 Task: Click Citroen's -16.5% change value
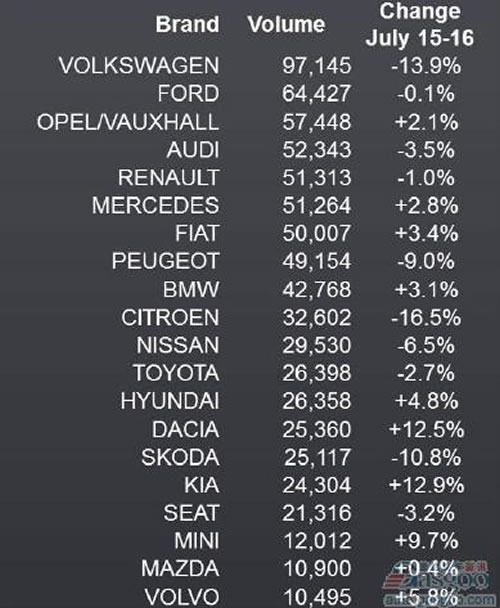point(426,318)
